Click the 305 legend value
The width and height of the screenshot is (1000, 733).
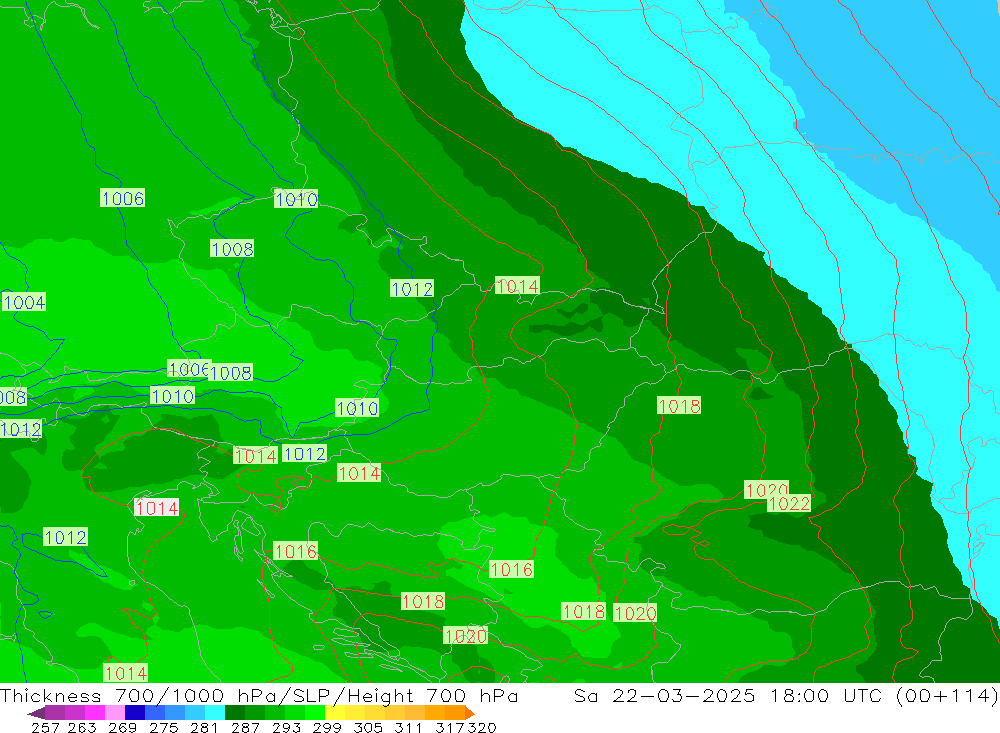[x=367, y=727]
